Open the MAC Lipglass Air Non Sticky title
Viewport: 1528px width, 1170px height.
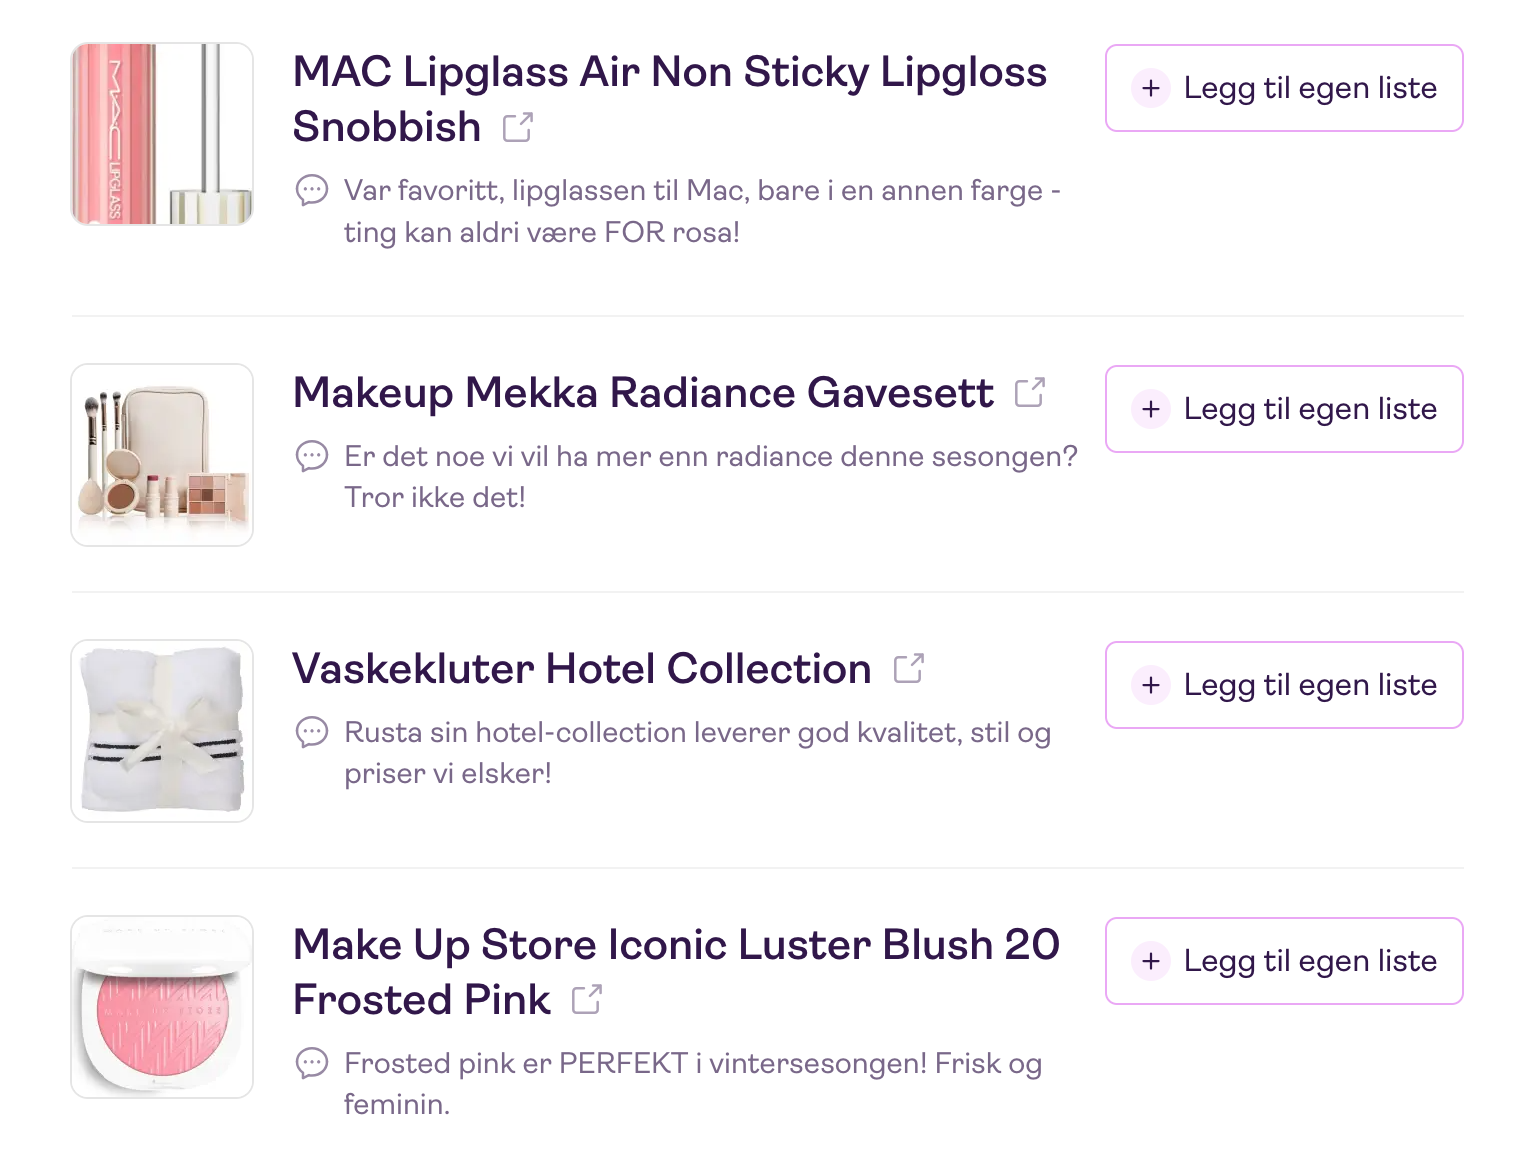[x=669, y=73]
